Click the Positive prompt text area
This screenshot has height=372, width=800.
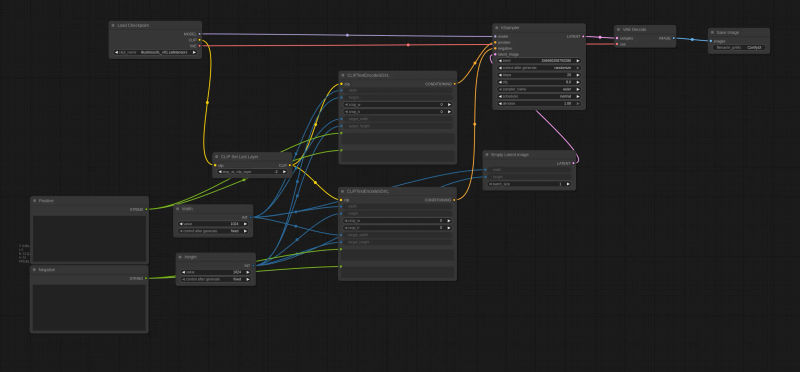(x=89, y=239)
